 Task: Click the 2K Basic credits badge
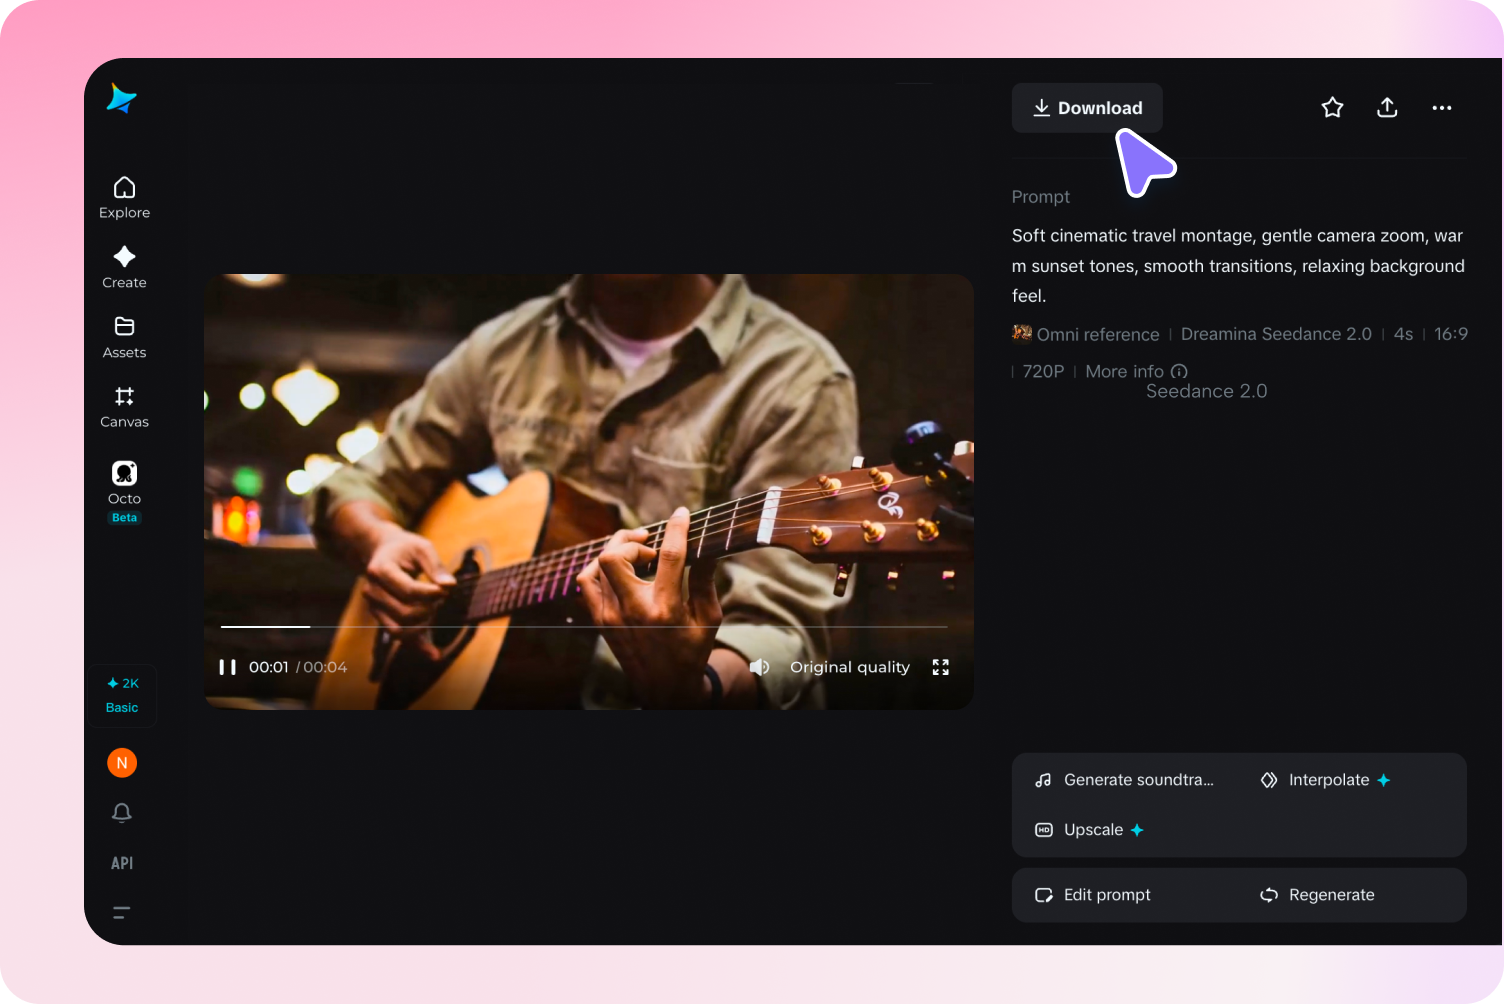tap(122, 695)
